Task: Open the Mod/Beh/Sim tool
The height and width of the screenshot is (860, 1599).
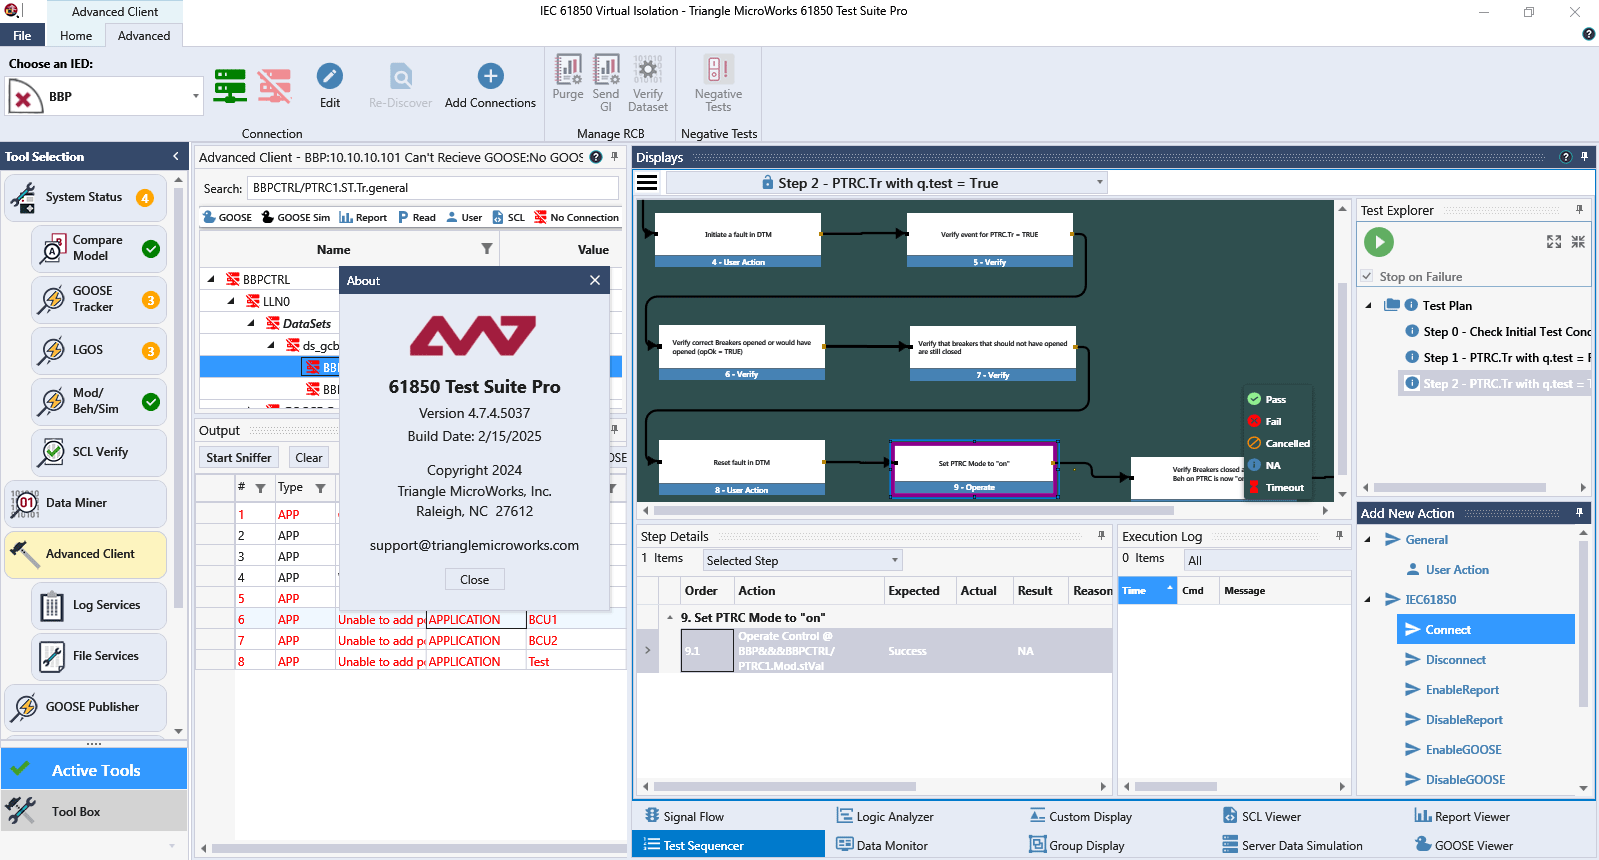Action: point(99,401)
